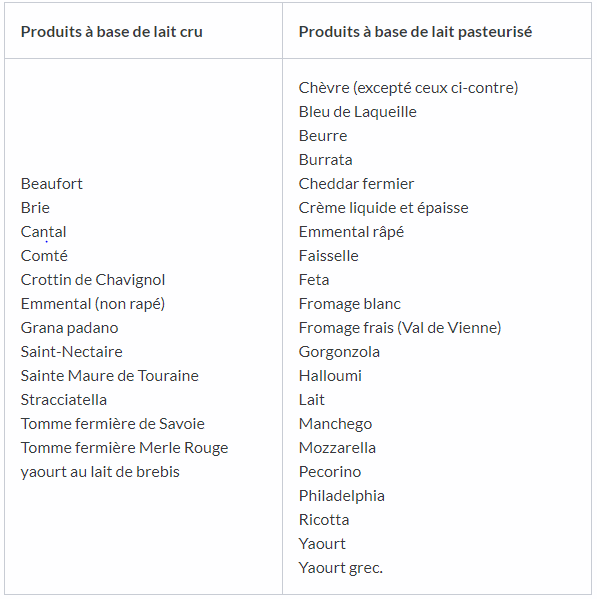Select Tomme fermière Merle Rouge

[x=124, y=448]
